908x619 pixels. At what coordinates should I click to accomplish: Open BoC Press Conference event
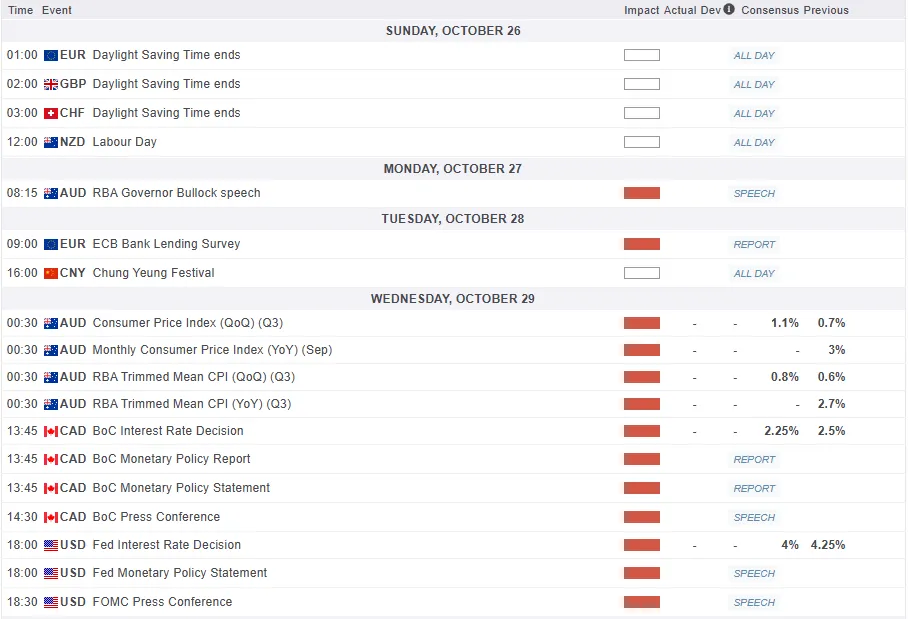(156, 517)
